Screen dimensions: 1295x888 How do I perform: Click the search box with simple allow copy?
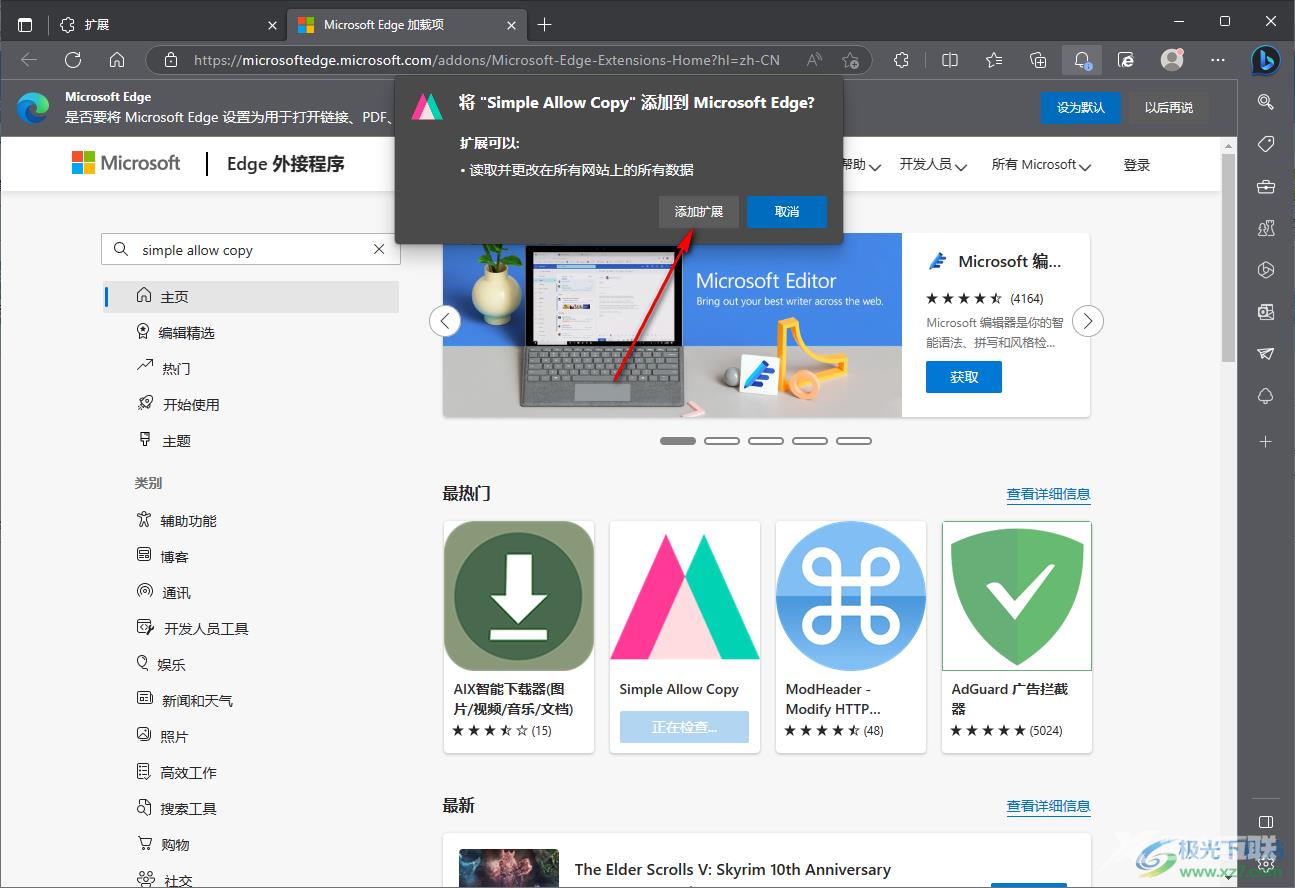click(251, 250)
